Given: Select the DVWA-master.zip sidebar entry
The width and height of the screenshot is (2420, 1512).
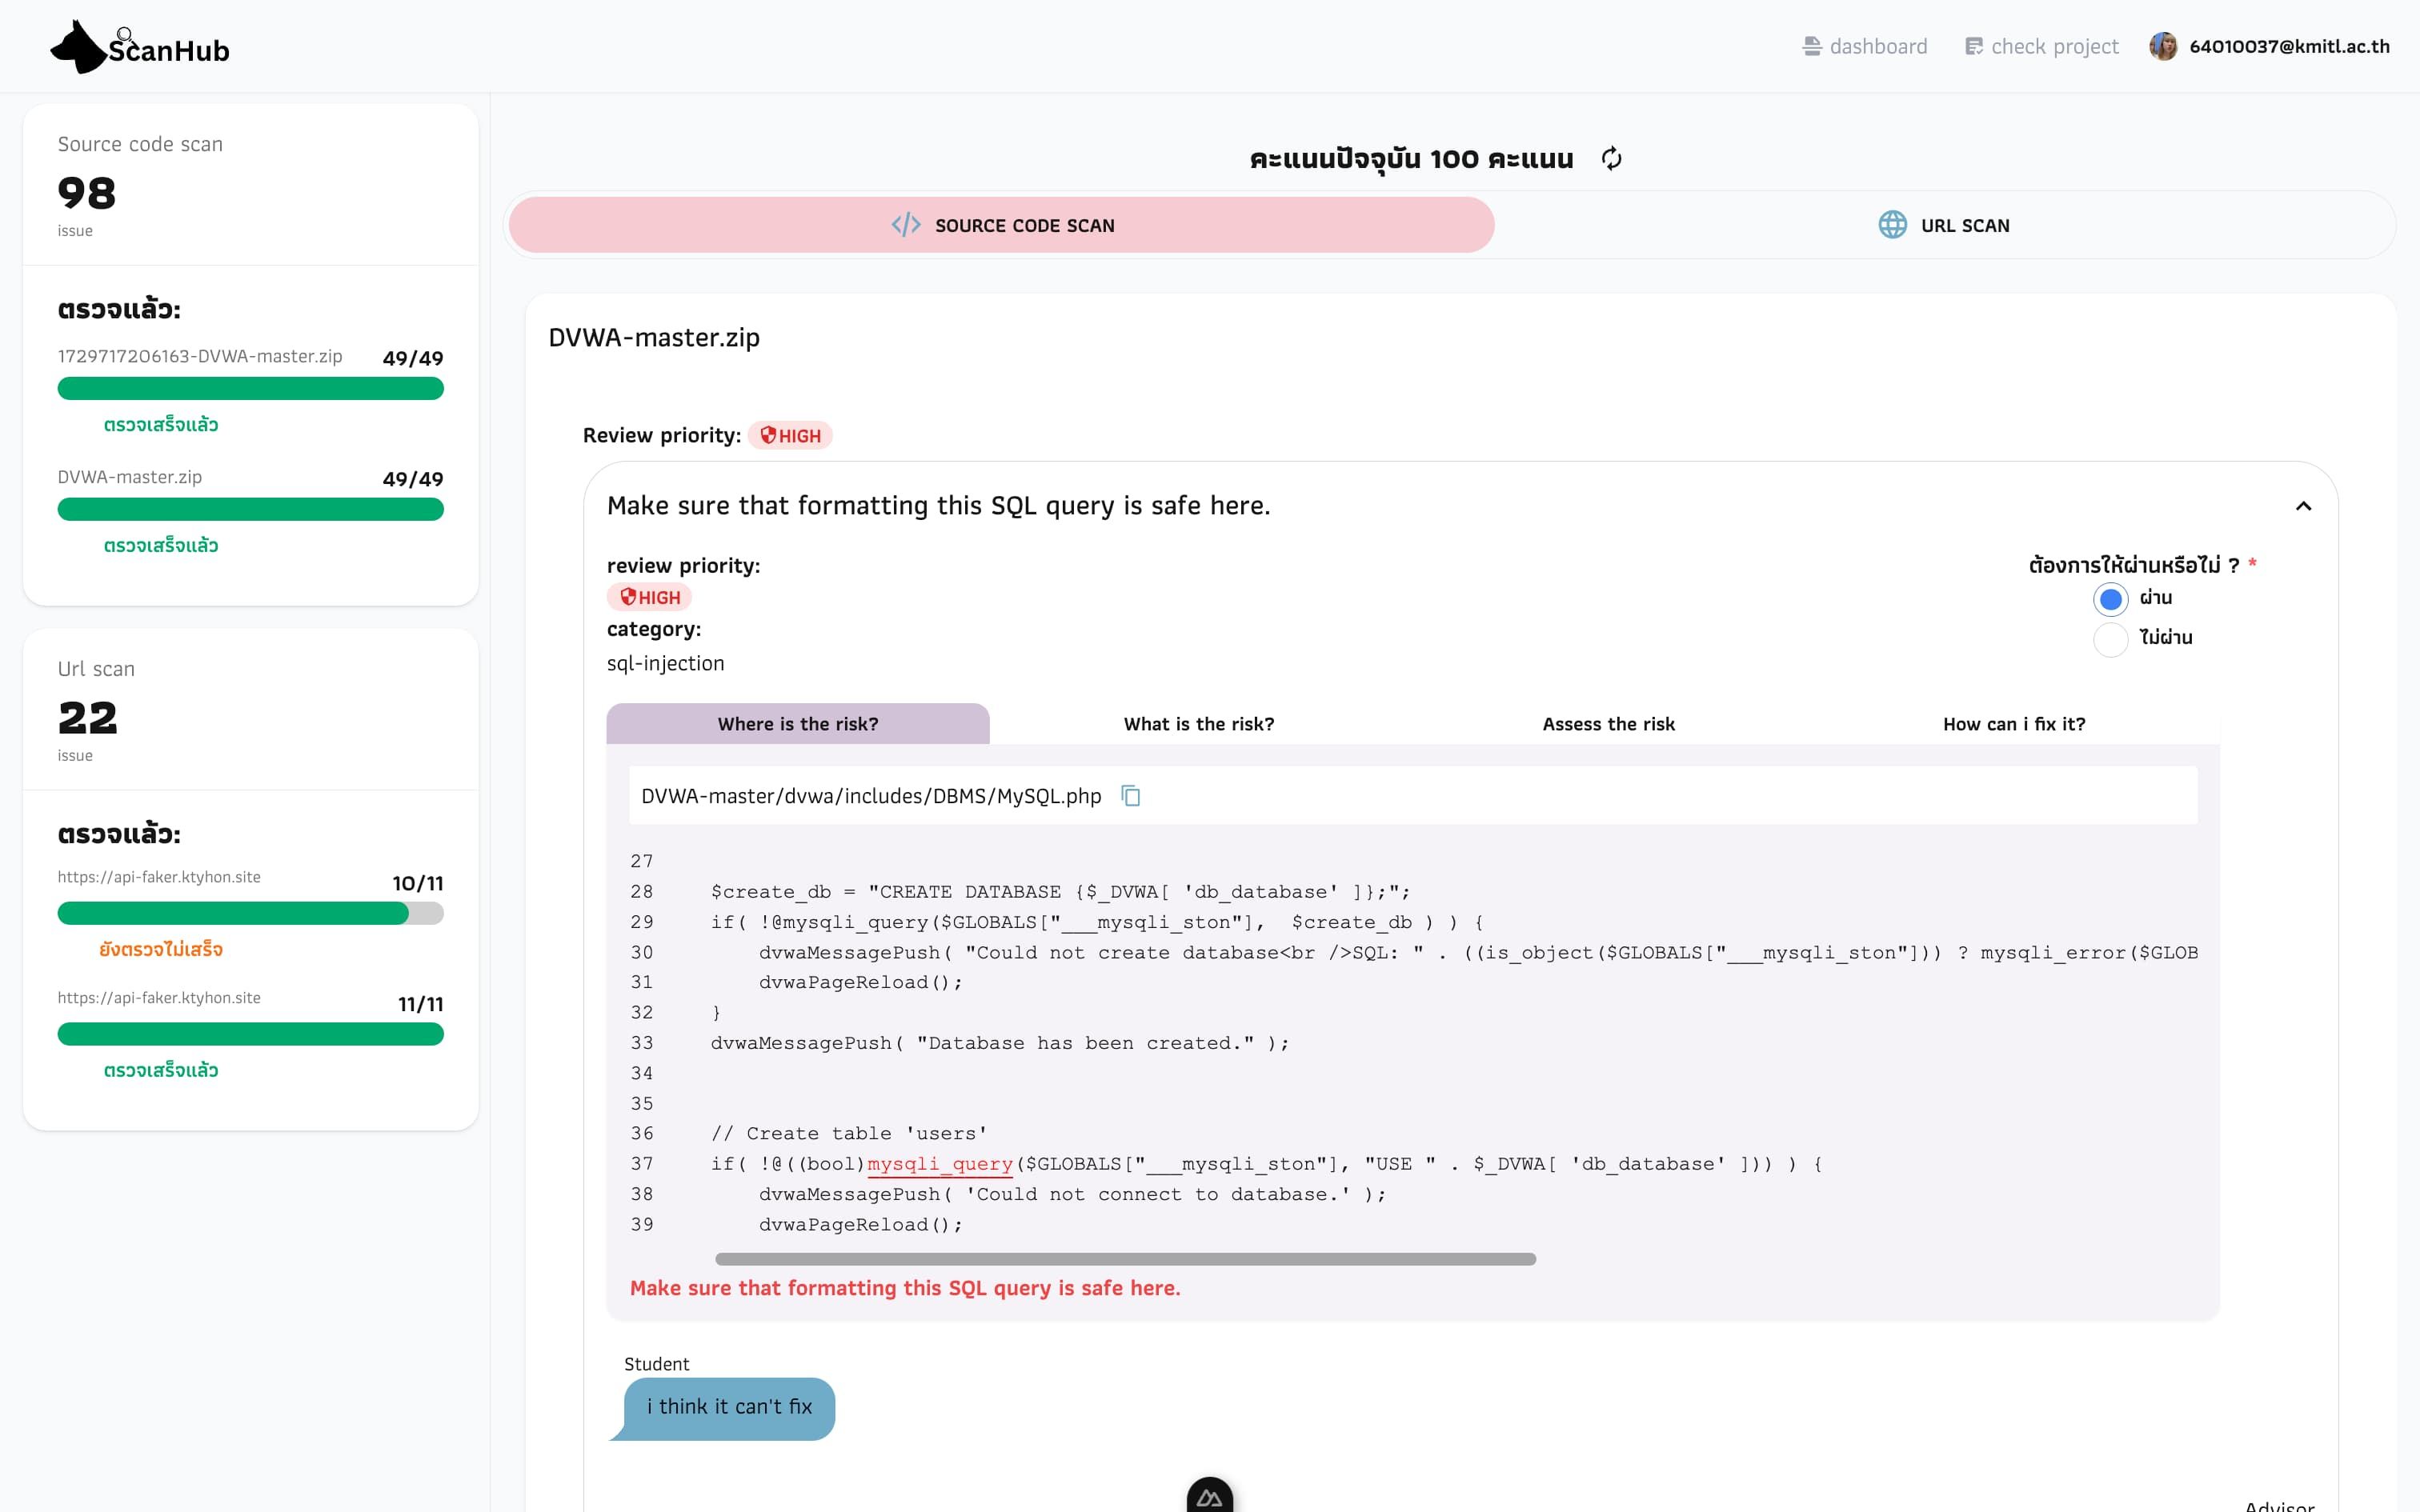Looking at the screenshot, I should [130, 477].
